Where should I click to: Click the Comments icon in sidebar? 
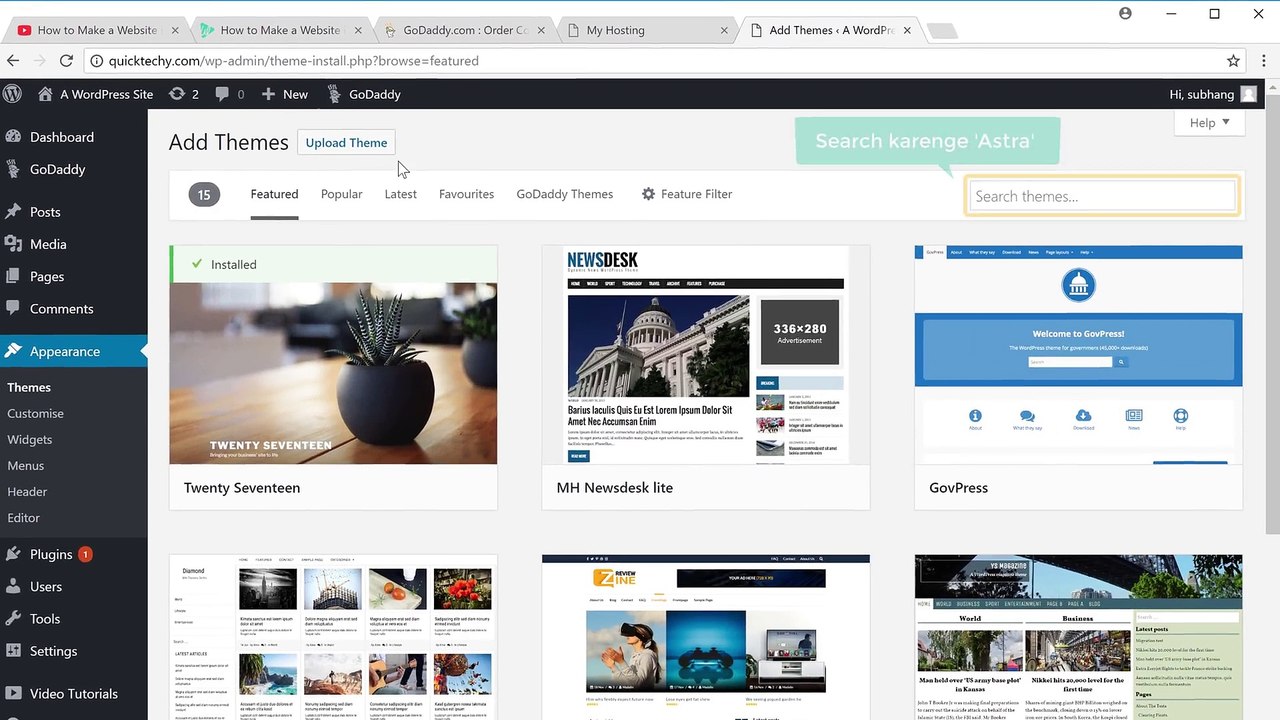[13, 308]
